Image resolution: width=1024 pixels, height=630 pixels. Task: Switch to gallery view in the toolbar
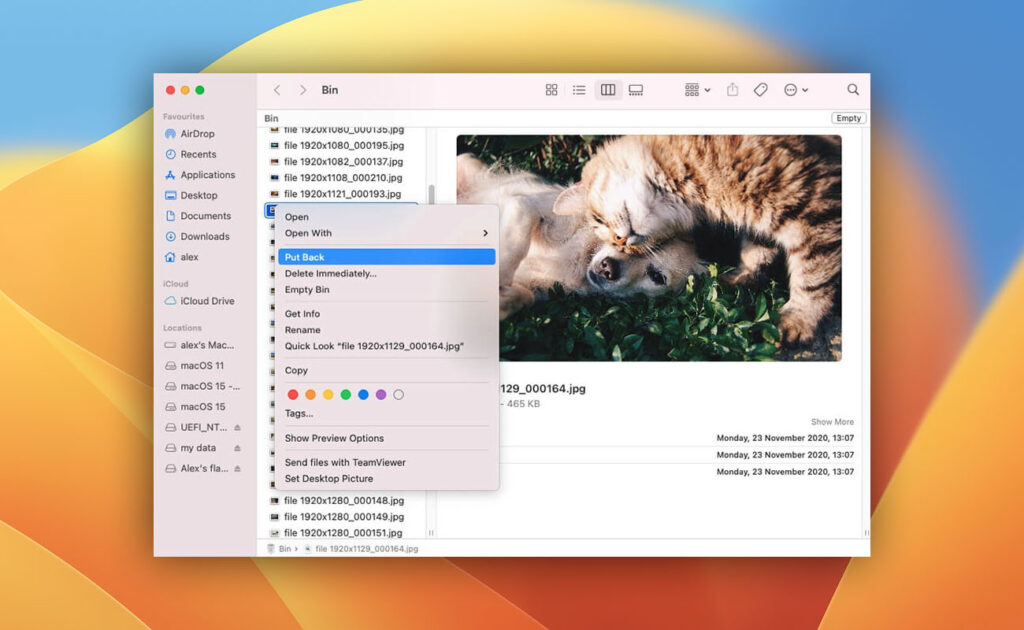637,89
